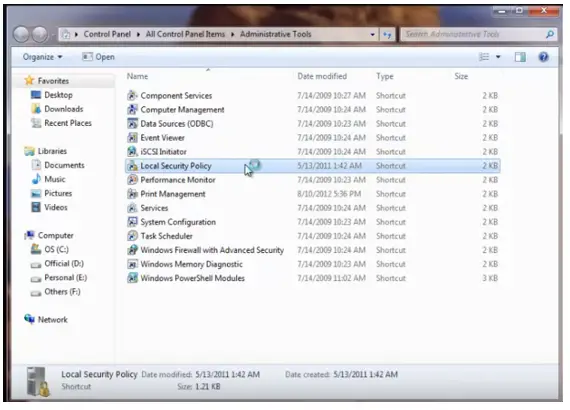The image size is (570, 410).
Task: Click the Libraries folder icon
Action: [x=29, y=151]
